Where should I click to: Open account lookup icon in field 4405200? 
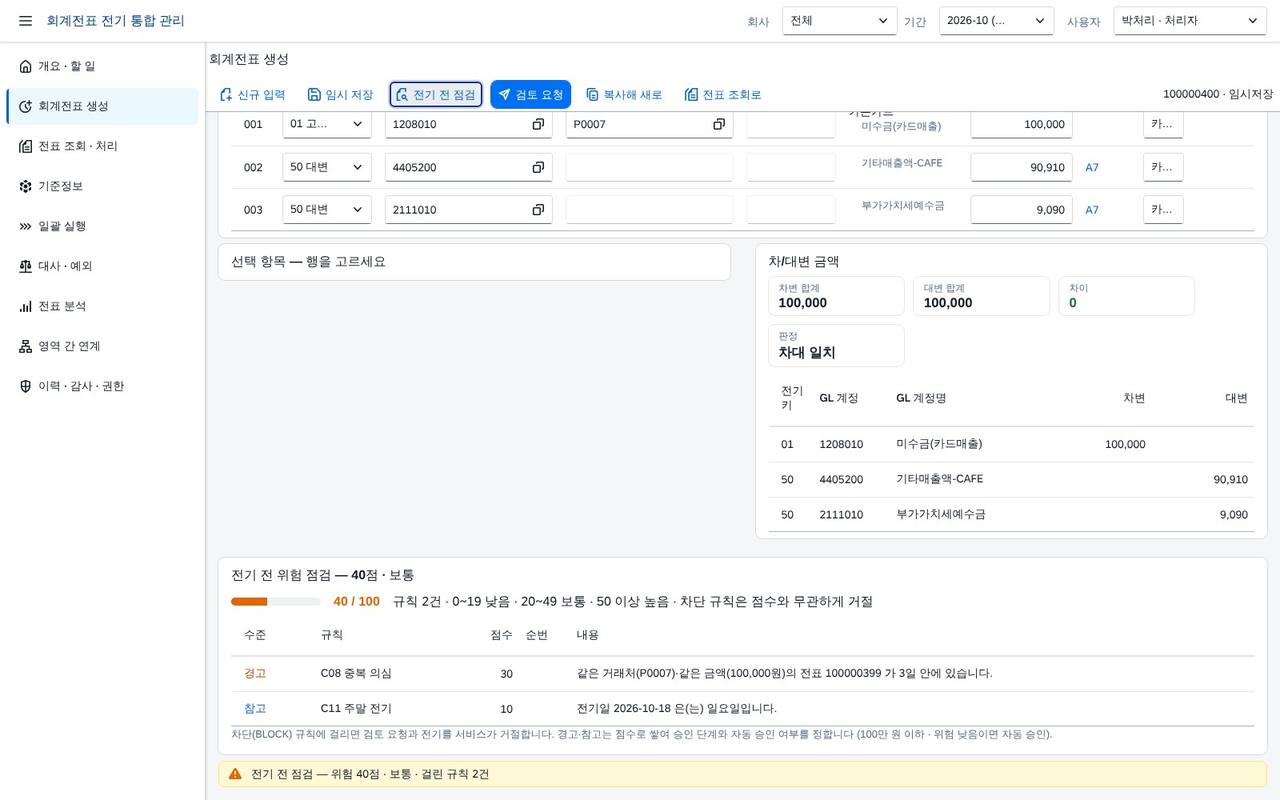(x=538, y=167)
